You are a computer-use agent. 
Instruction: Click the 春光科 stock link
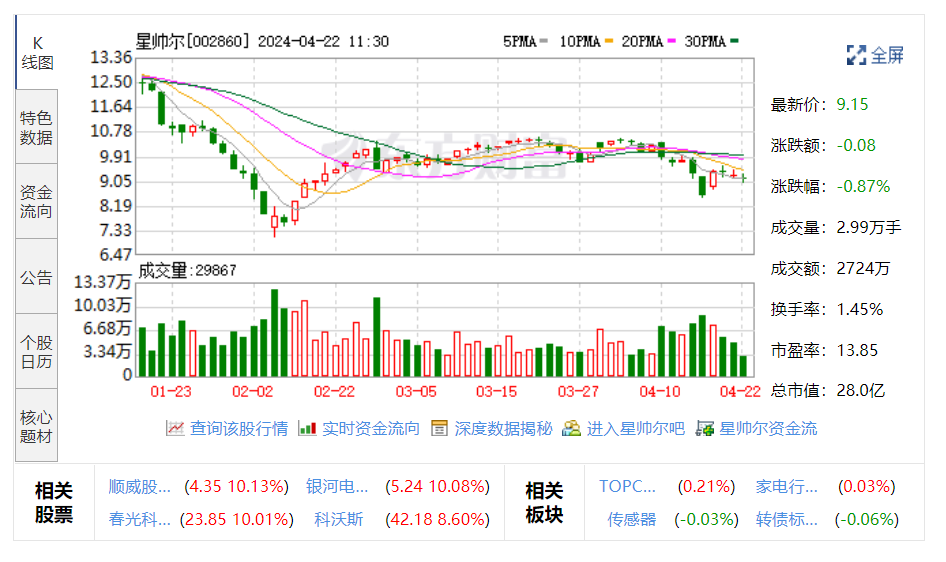[x=140, y=519]
